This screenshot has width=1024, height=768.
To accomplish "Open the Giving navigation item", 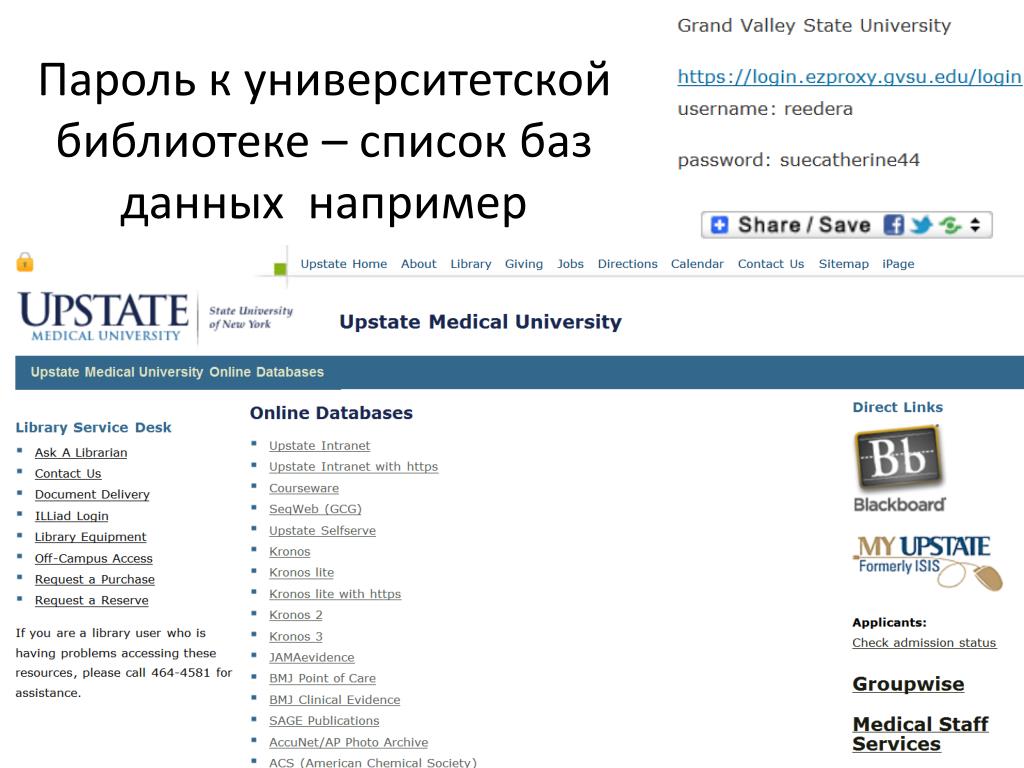I will [524, 264].
